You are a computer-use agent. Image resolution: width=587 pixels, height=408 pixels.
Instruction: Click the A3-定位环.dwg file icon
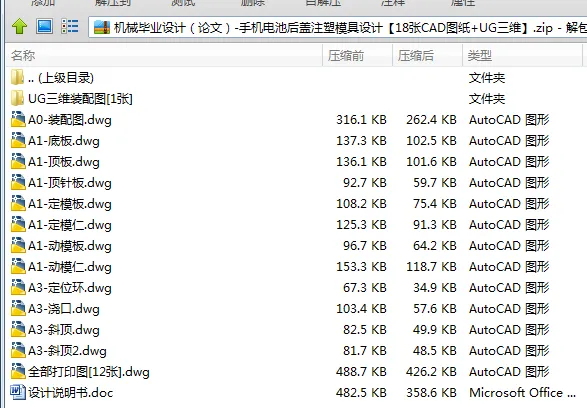click(18, 287)
